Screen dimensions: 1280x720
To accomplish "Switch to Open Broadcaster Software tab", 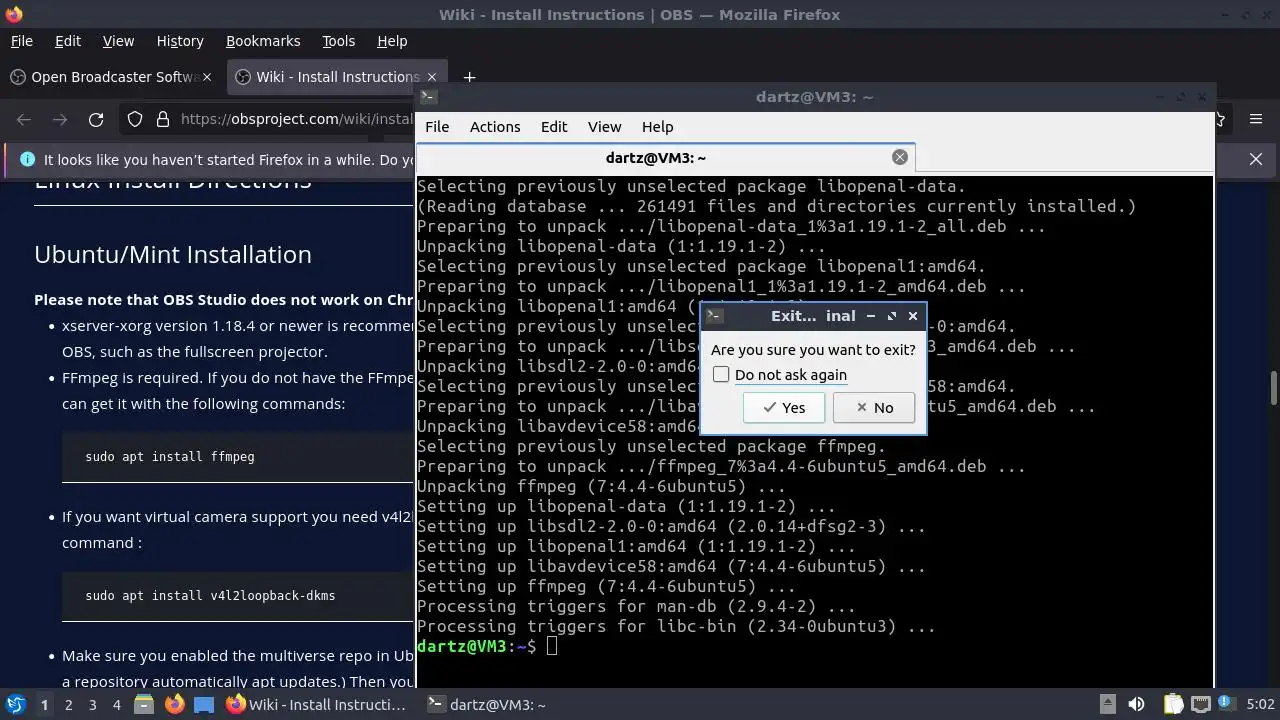I will [113, 77].
